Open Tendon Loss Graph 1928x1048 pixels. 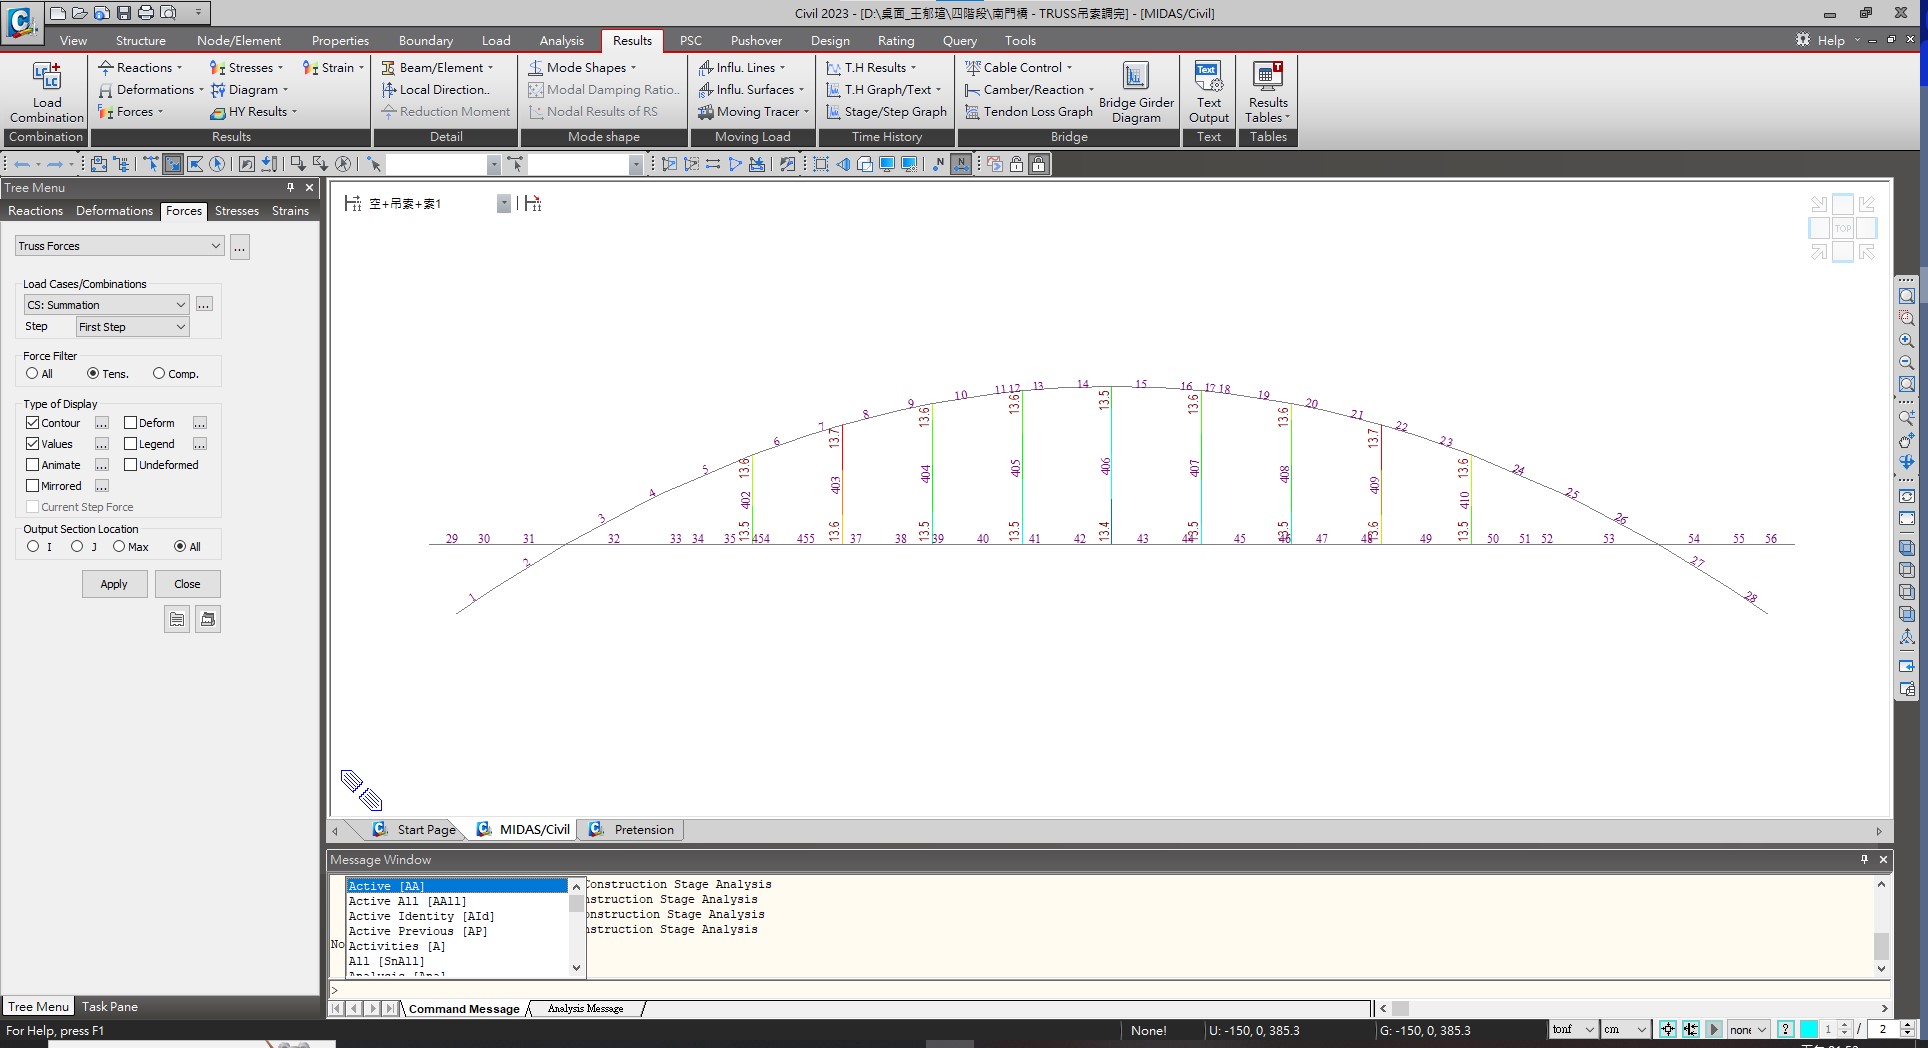pos(1029,112)
